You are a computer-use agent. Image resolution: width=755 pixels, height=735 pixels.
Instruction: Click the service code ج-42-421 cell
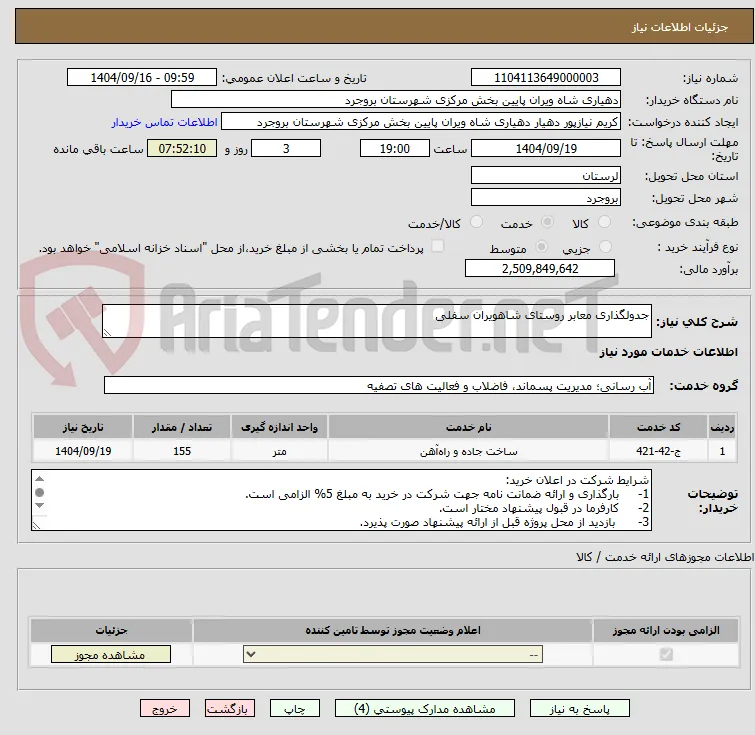pos(658,451)
